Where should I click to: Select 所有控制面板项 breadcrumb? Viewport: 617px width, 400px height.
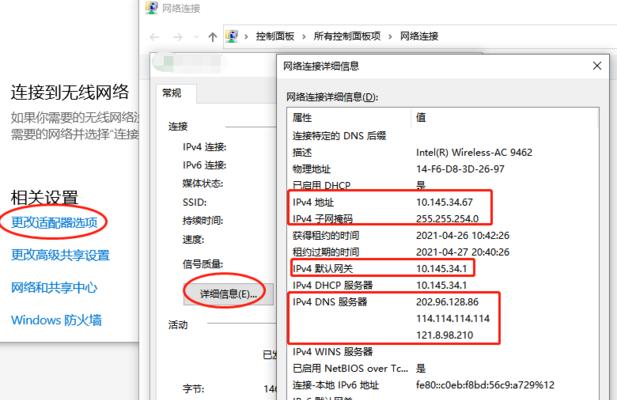pyautogui.click(x=347, y=36)
